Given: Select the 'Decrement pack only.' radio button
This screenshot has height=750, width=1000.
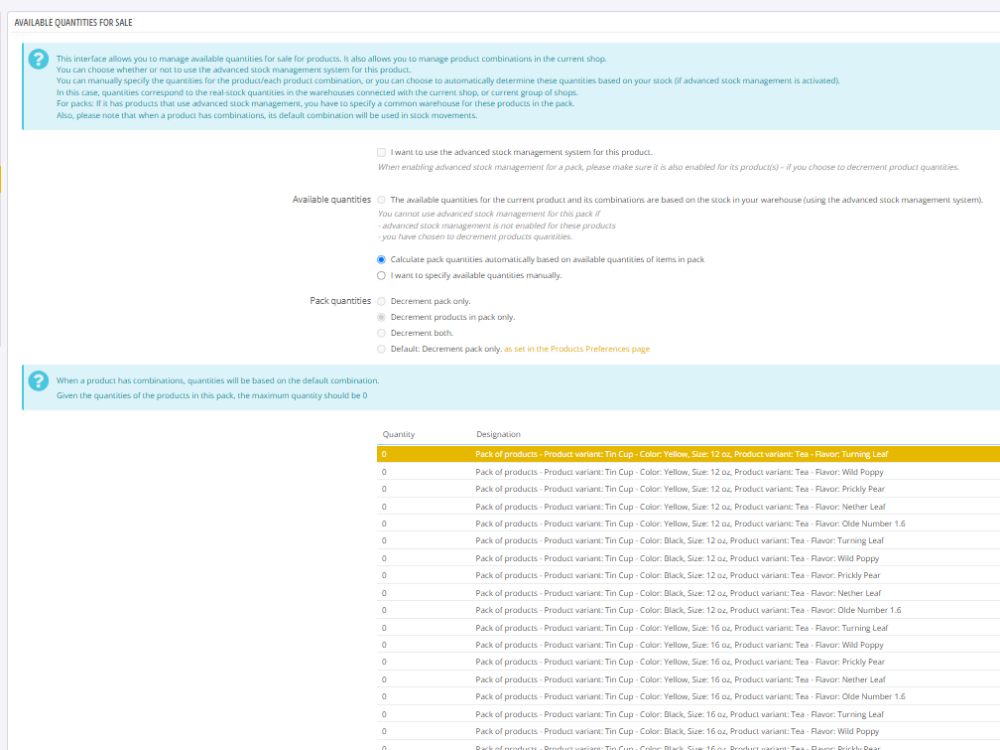Looking at the screenshot, I should tap(381, 301).
